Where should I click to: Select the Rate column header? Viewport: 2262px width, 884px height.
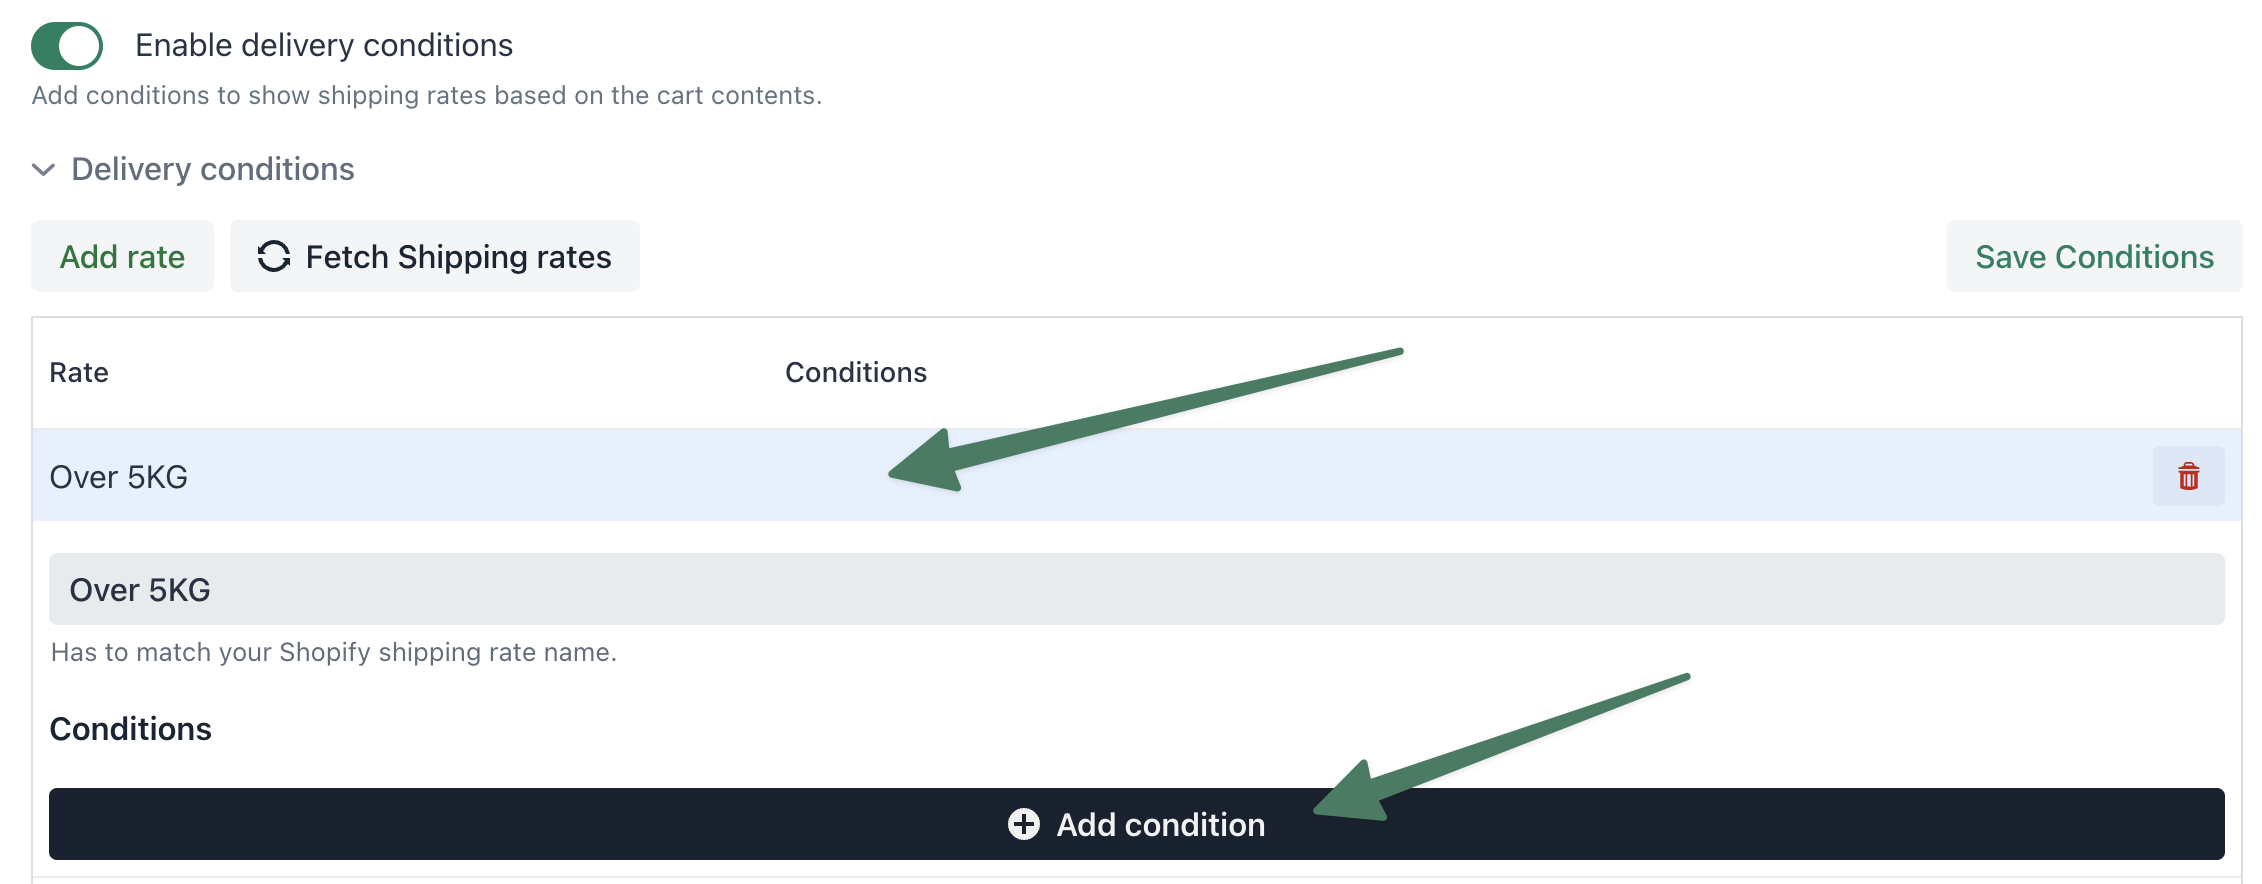tap(79, 372)
